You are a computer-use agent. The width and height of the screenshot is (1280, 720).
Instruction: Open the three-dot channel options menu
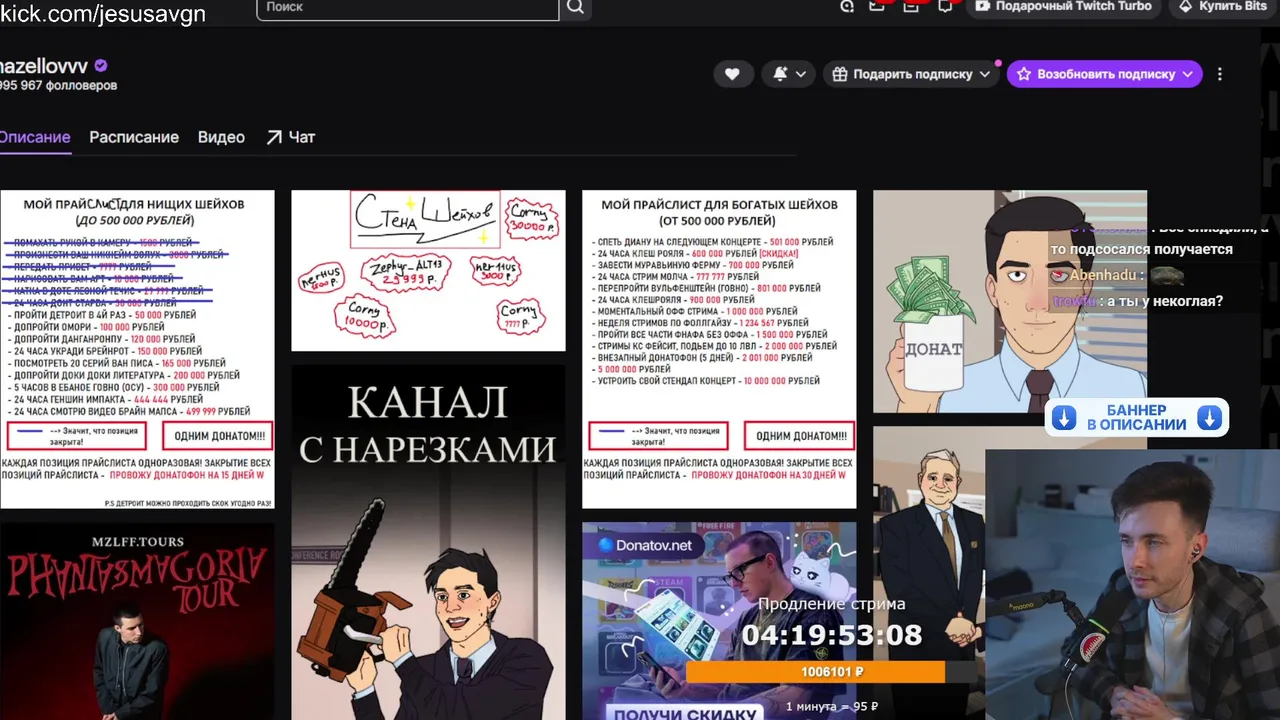pyautogui.click(x=1220, y=74)
